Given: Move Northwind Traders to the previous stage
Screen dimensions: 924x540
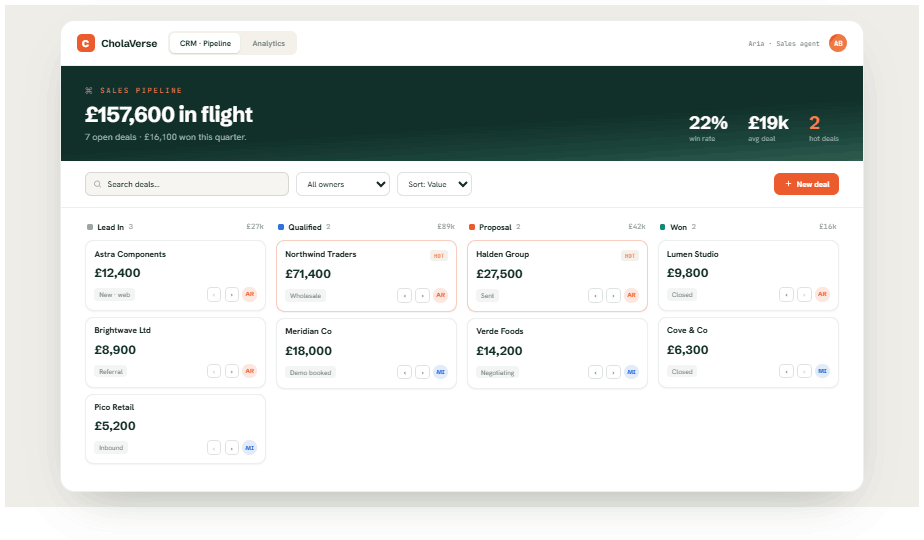Looking at the screenshot, I should 404,295.
